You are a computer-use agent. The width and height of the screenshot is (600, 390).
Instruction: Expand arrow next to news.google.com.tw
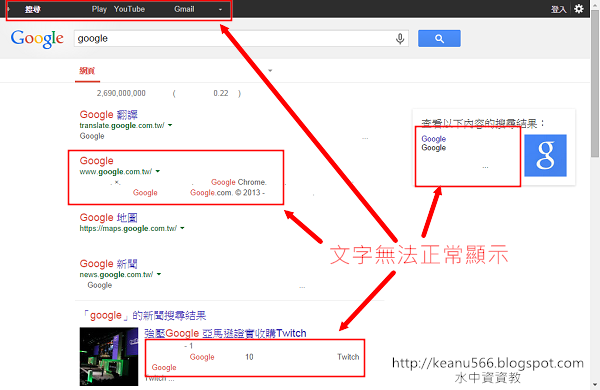coord(159,274)
